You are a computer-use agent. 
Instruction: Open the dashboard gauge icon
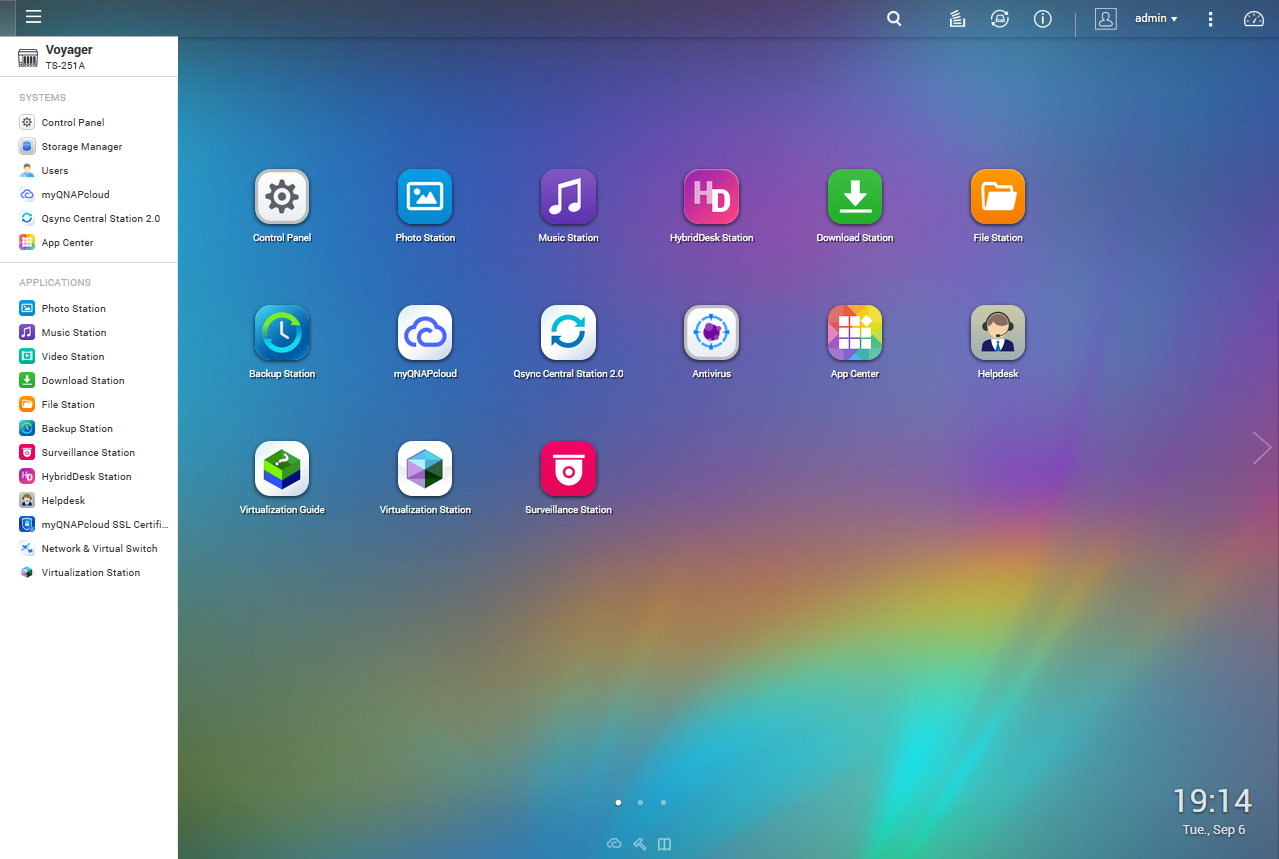tap(1254, 18)
